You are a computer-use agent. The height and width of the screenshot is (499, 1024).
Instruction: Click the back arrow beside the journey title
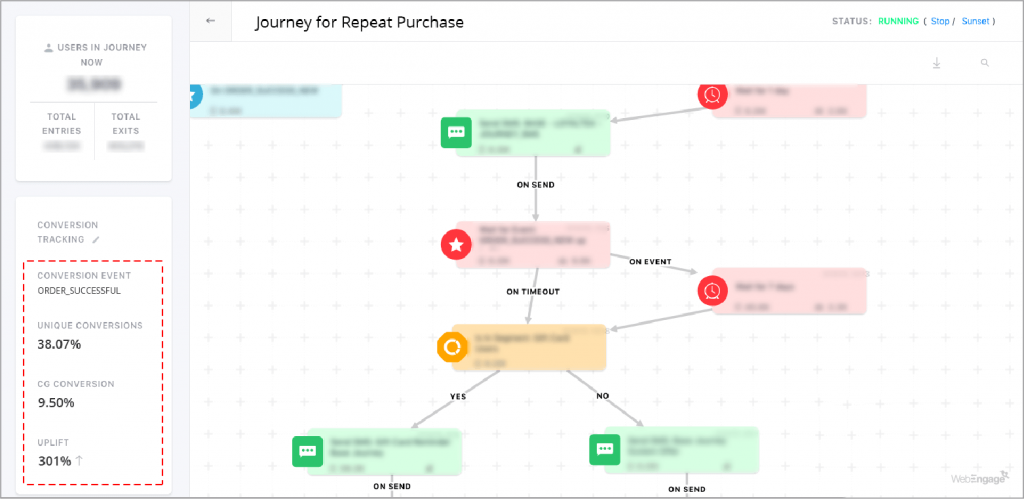(210, 21)
